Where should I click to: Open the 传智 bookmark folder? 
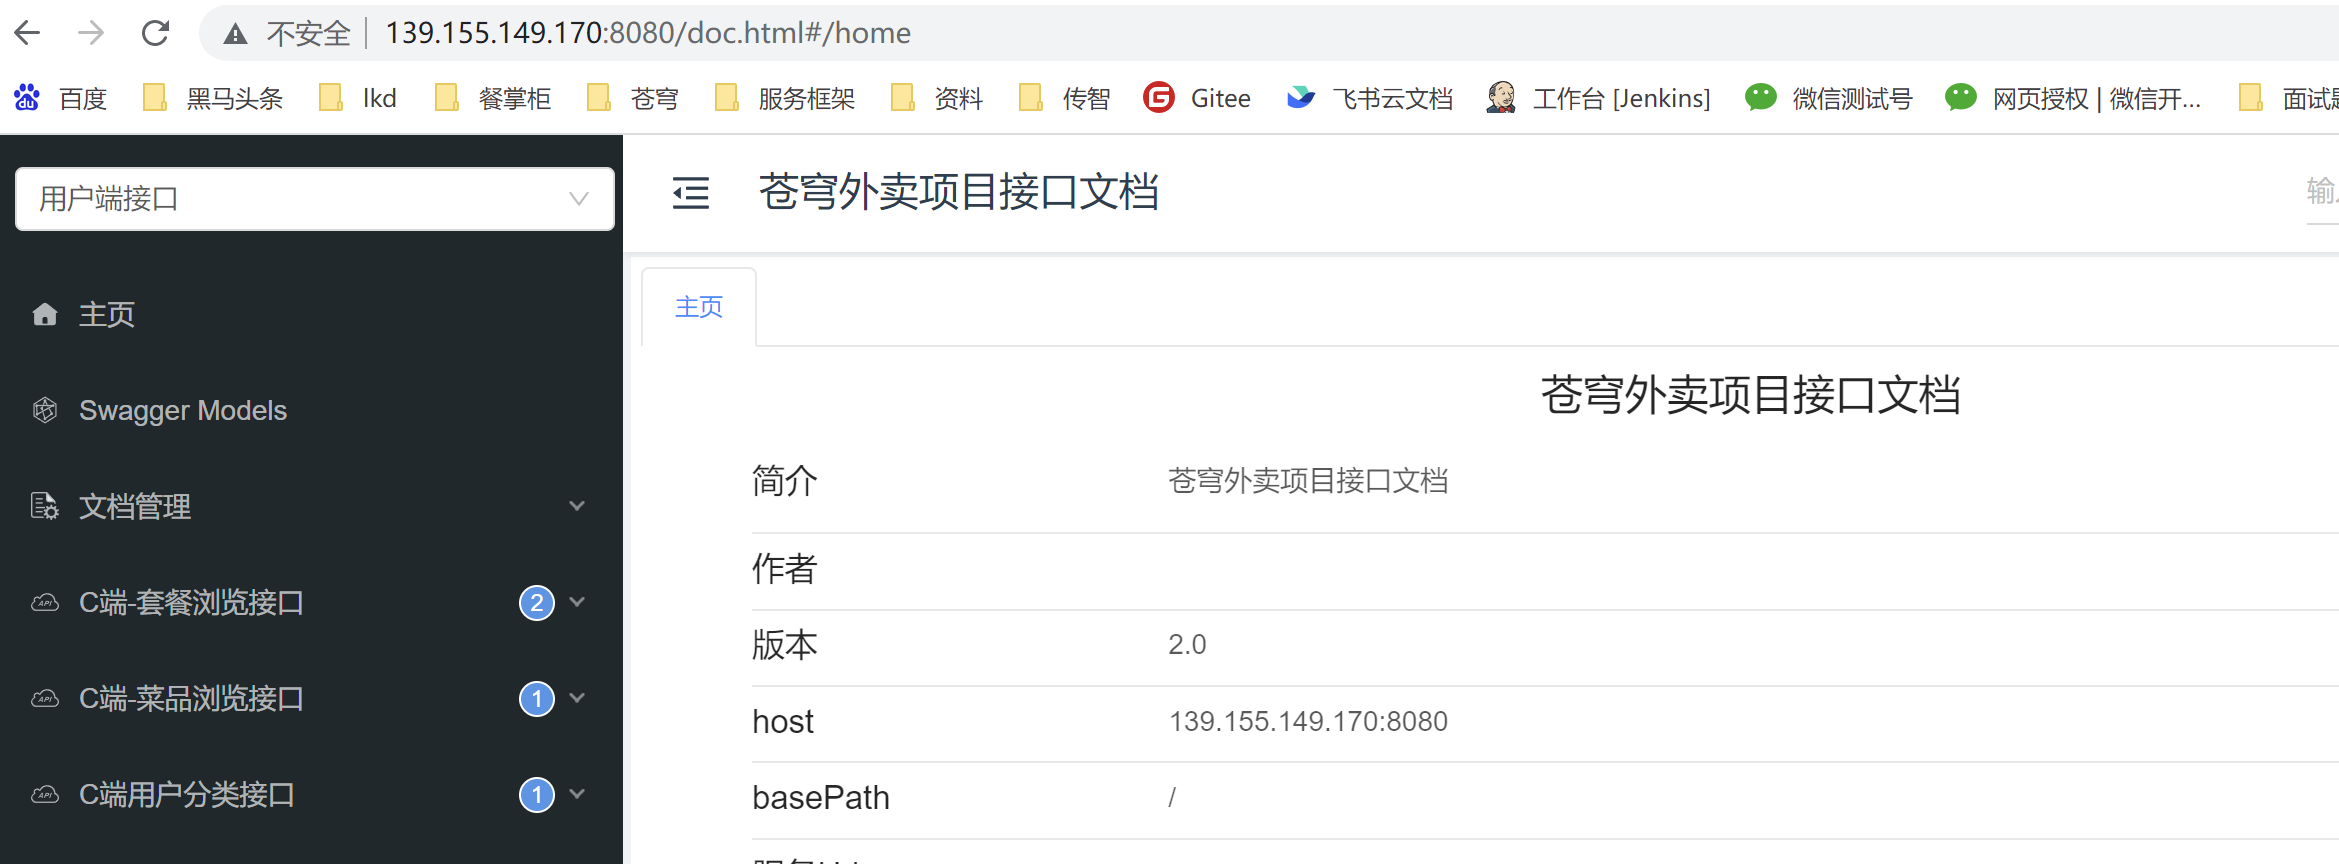coord(1065,98)
